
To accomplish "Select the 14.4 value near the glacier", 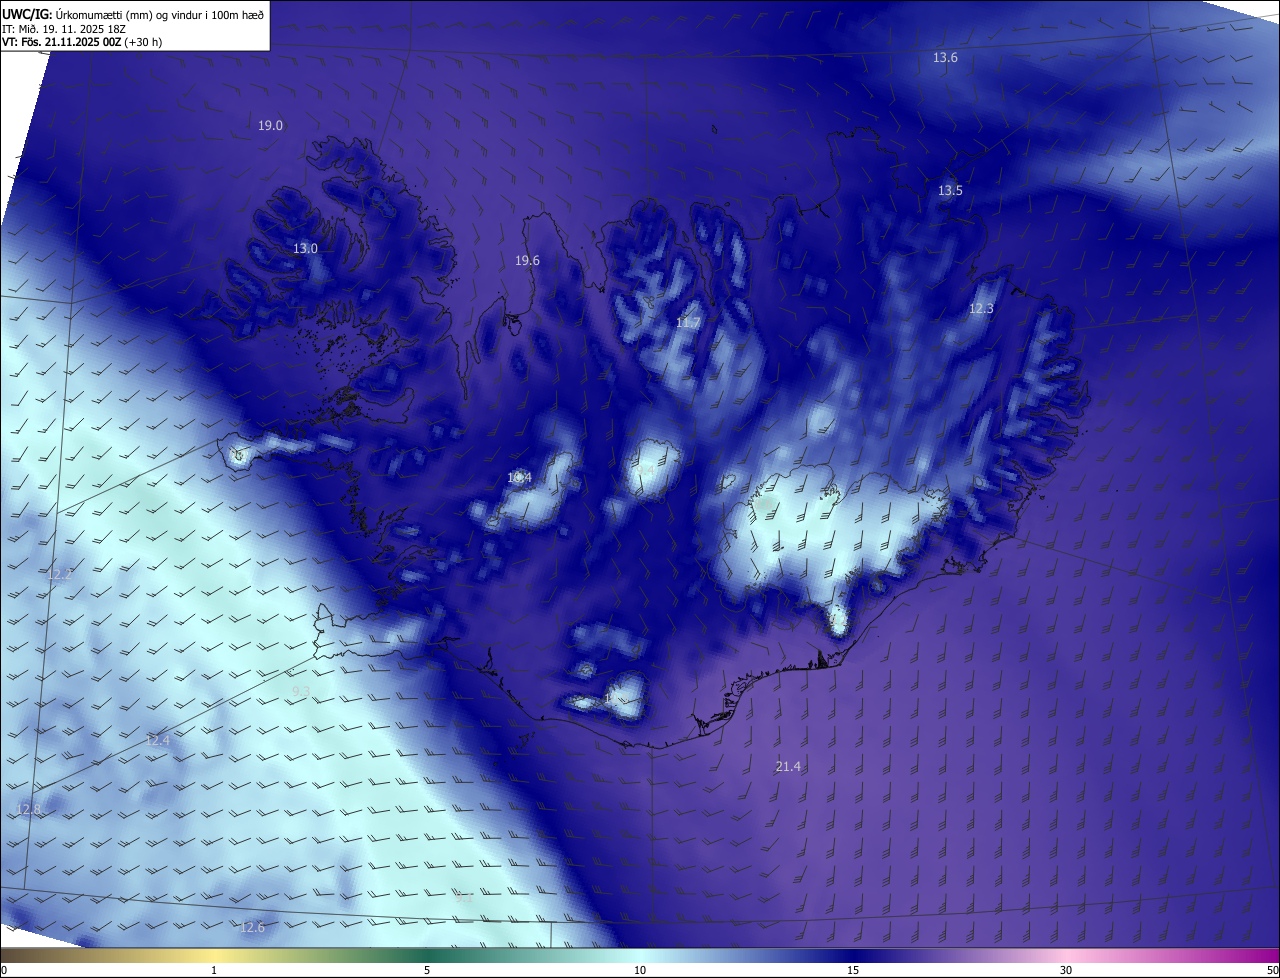I will (x=519, y=478).
